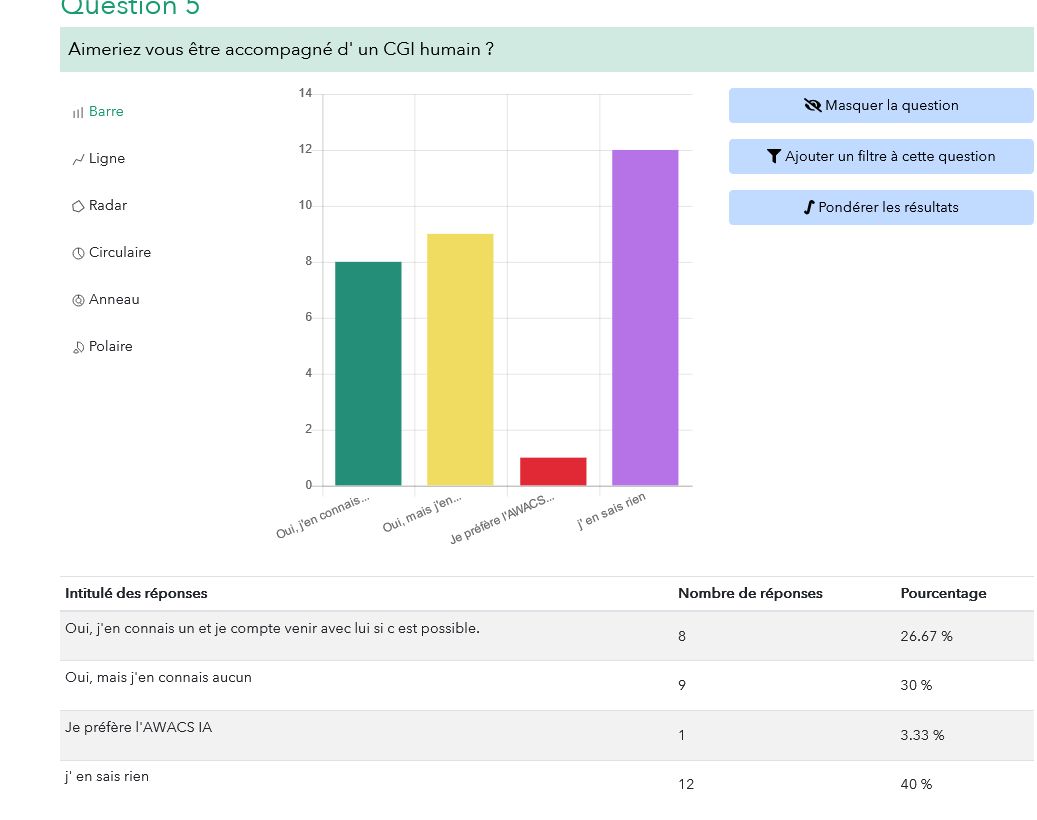
Task: Click the Intitulé des réponses column header
Action: coord(136,593)
